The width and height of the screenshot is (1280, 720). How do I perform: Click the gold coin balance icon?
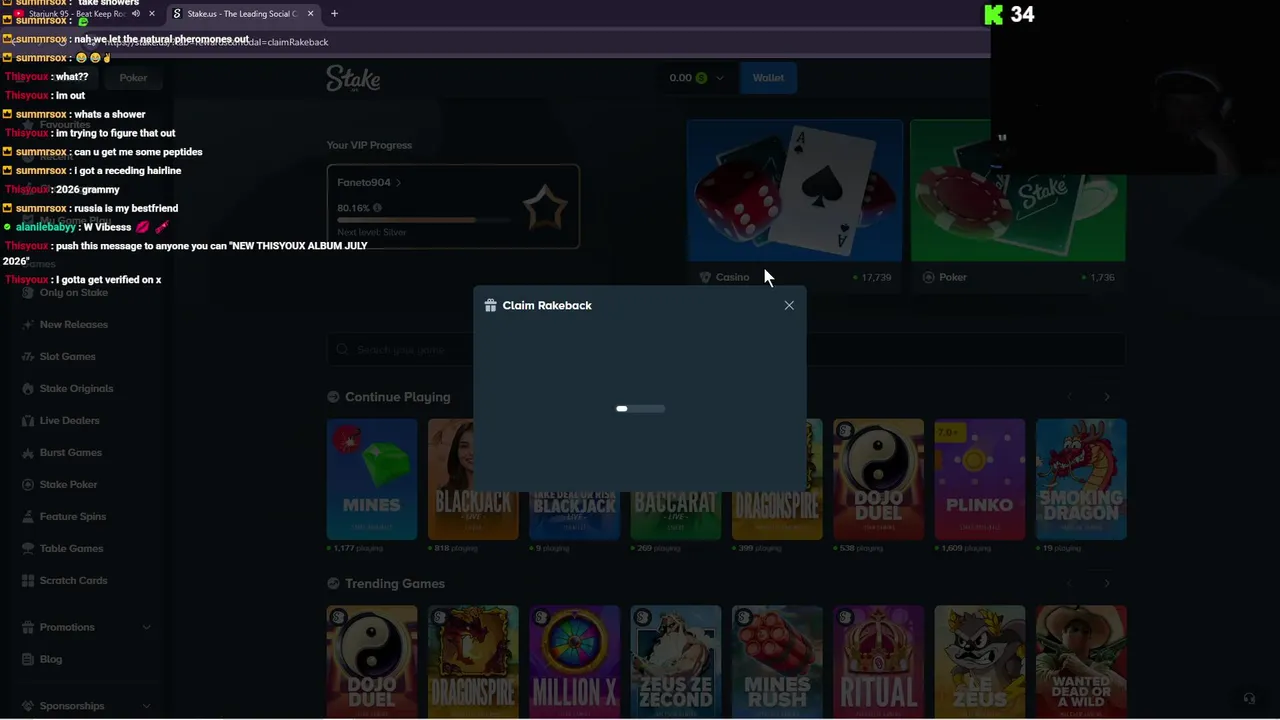pos(701,78)
